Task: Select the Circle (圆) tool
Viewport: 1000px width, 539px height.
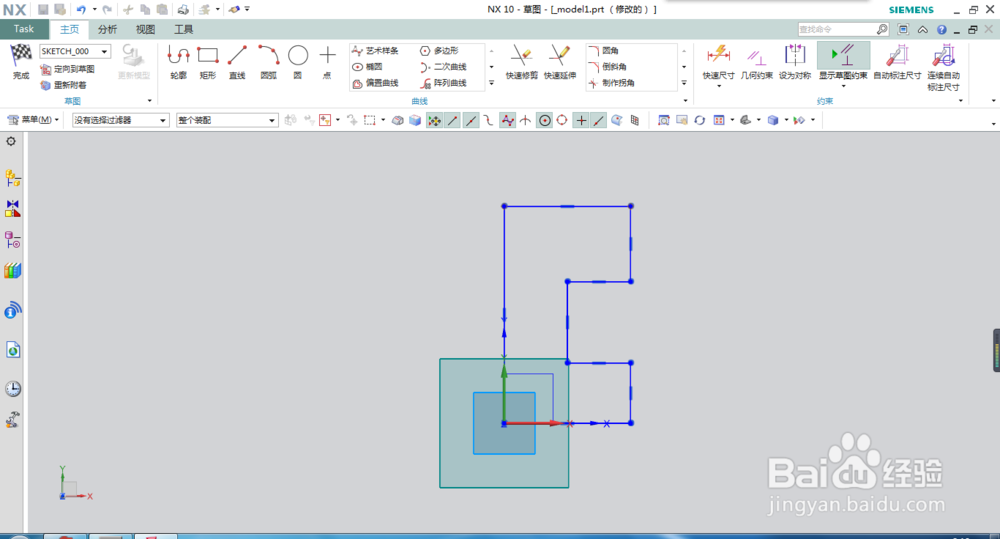Action: coord(298,63)
